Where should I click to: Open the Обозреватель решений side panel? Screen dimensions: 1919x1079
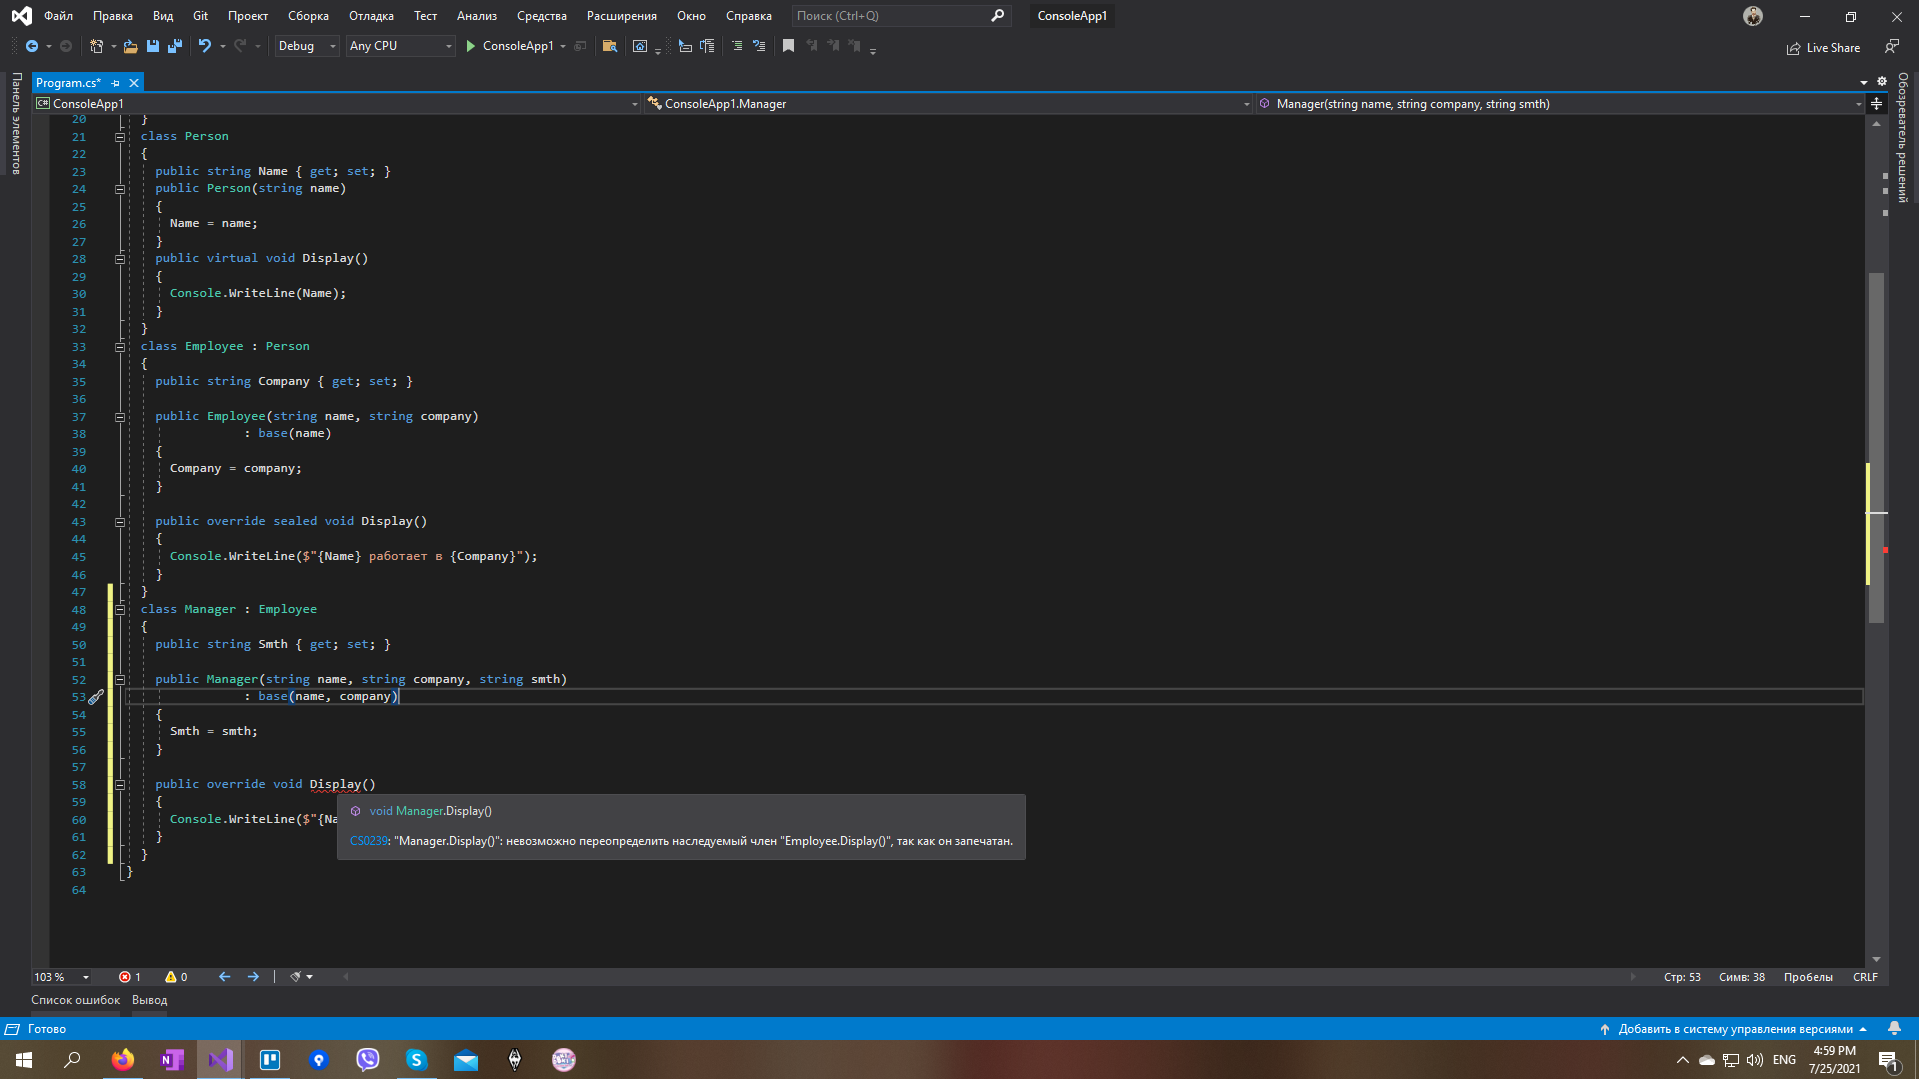pos(1903,137)
